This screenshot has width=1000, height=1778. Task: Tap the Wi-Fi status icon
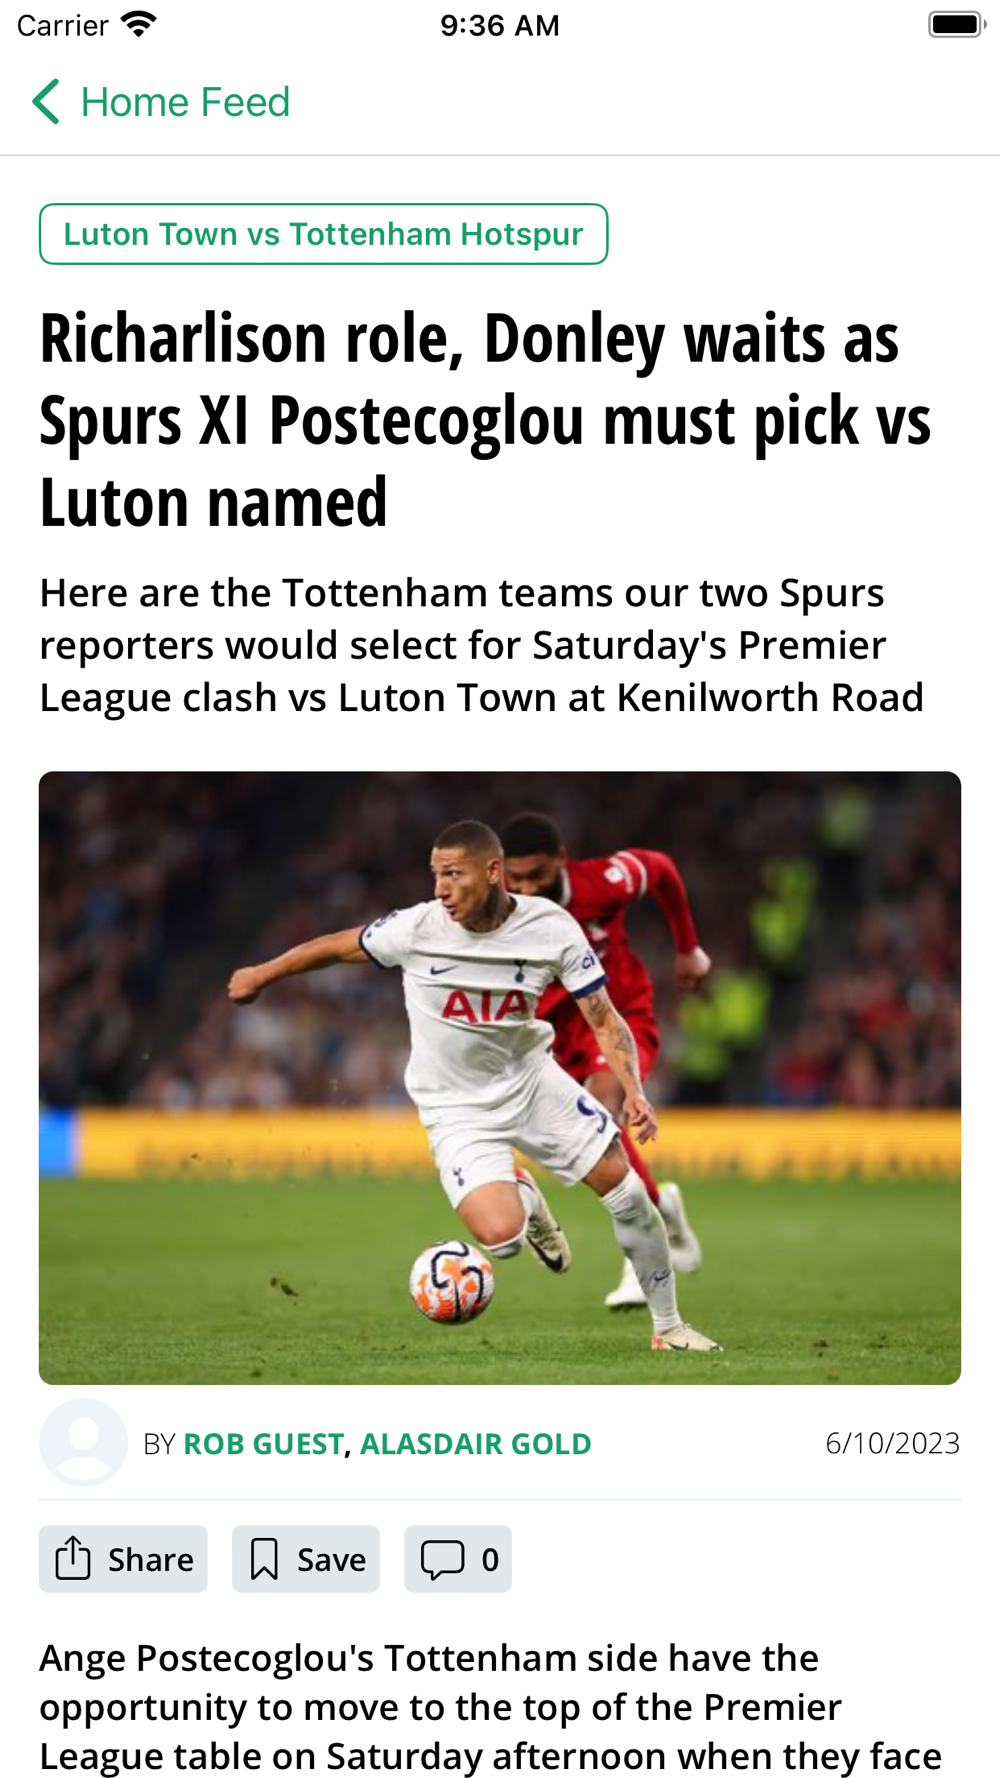point(139,24)
